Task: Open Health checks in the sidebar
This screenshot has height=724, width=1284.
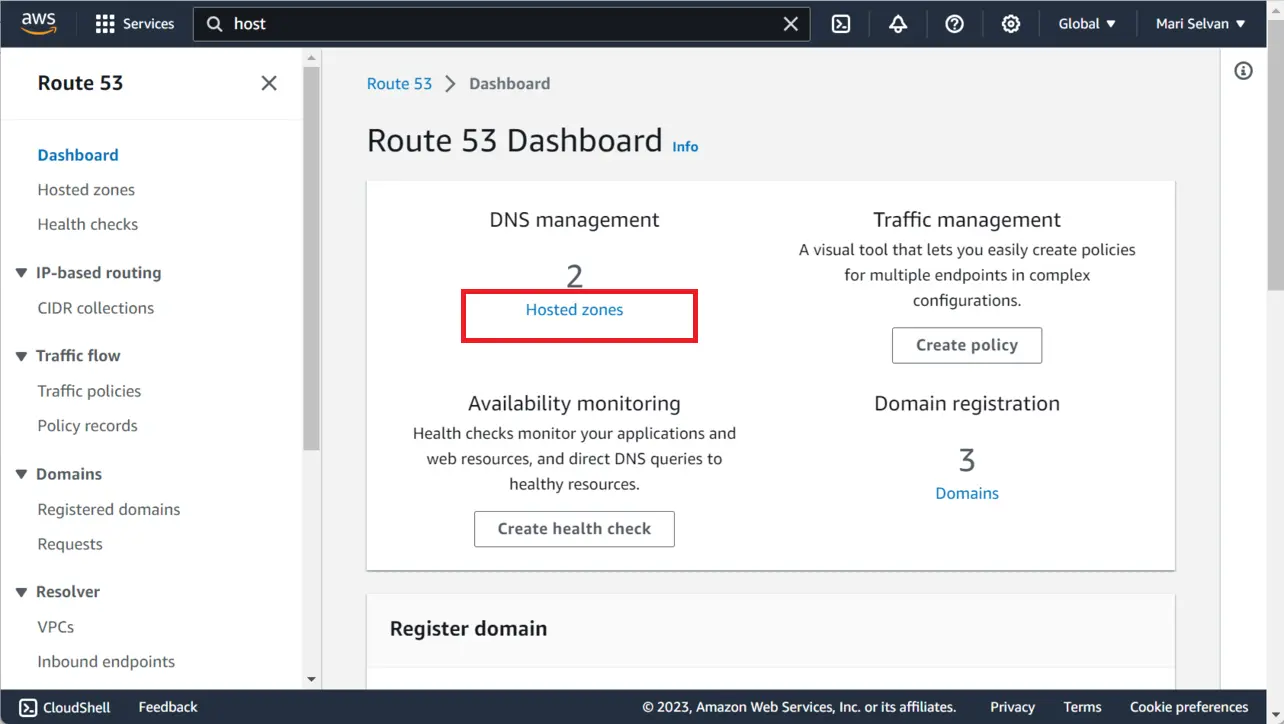Action: (88, 224)
